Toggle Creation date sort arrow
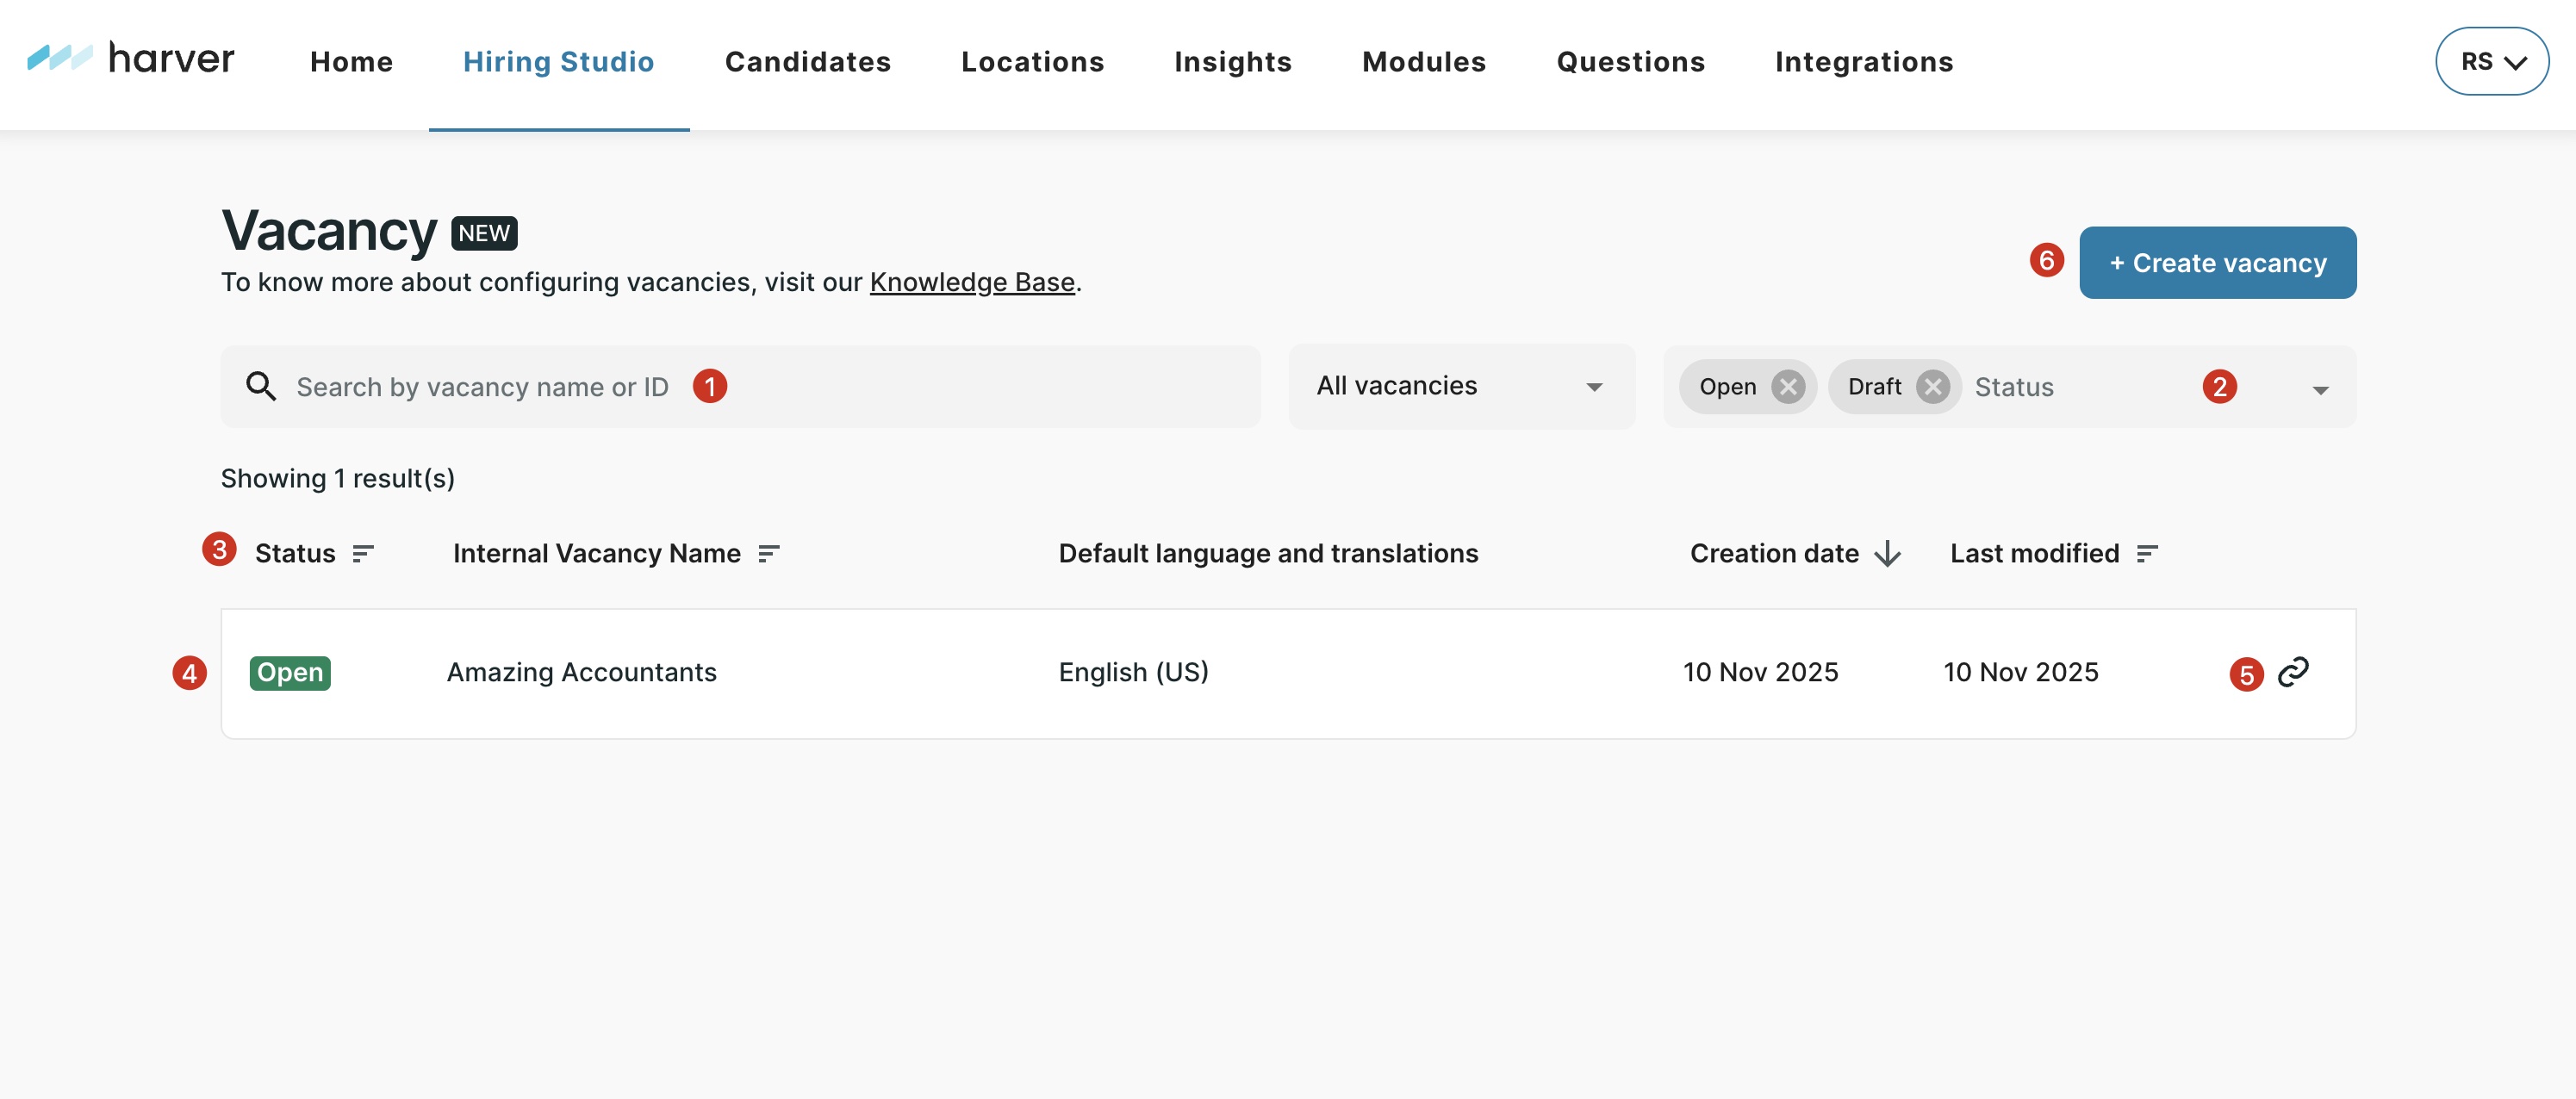 coord(1887,554)
